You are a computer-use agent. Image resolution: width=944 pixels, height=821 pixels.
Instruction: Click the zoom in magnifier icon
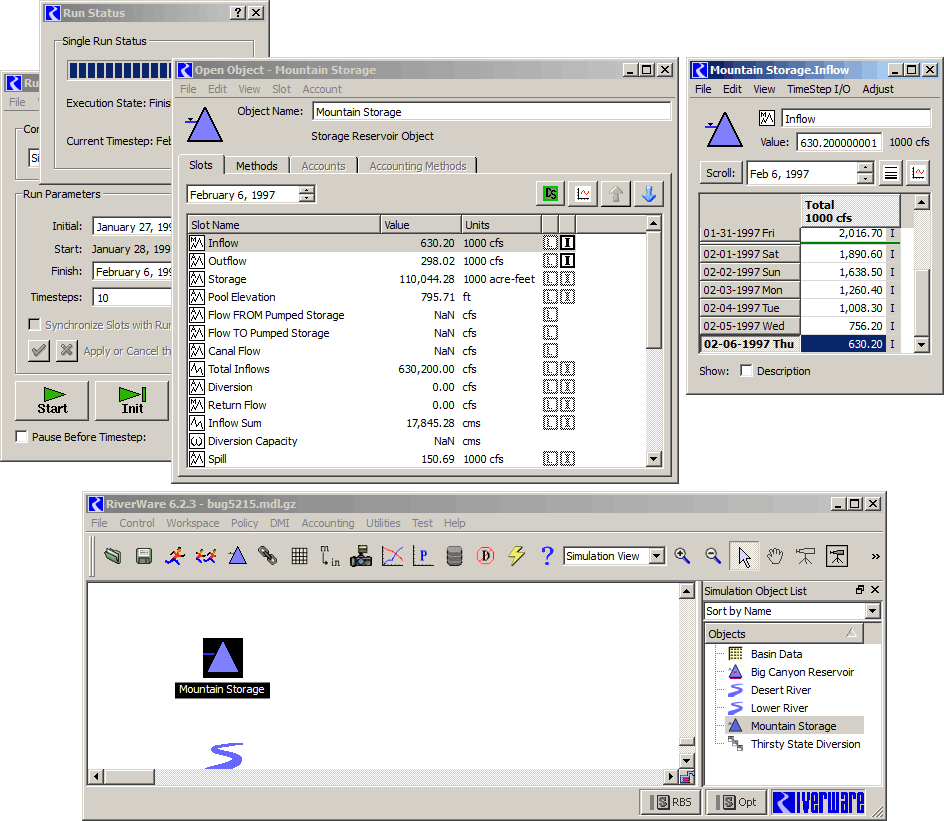682,556
